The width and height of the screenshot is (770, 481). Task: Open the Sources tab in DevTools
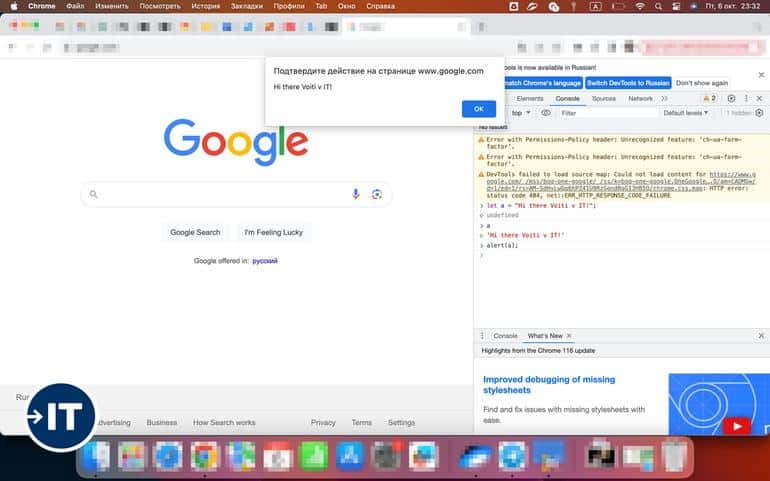(604, 99)
